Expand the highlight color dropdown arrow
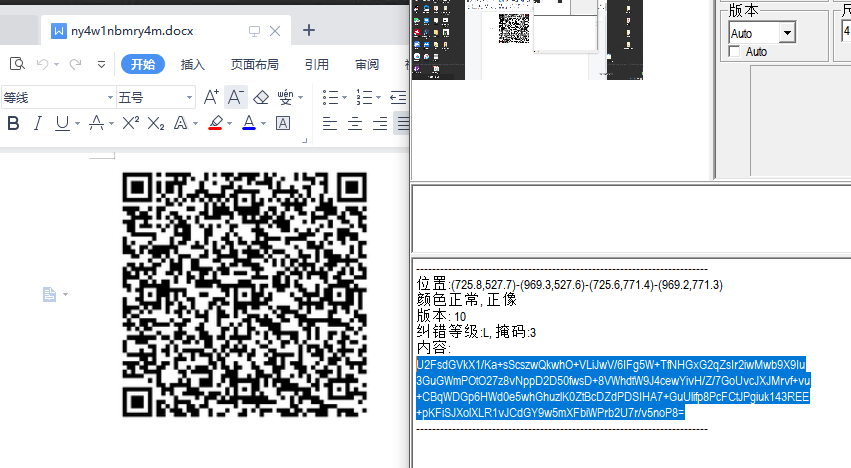Image resolution: width=851 pixels, height=468 pixels. (230, 124)
